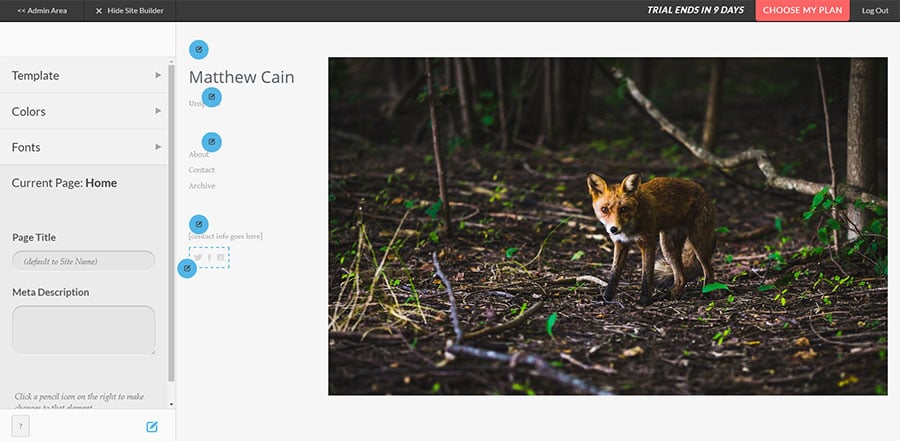Screen dimensions: 900x441
Task: Click the blue edit icon in sidebar footer
Action: (152, 427)
